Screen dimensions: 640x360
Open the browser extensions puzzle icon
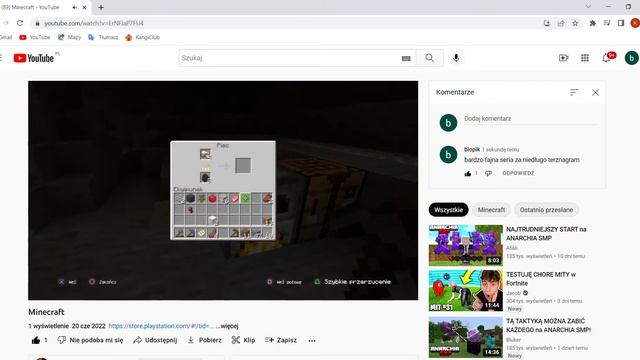(592, 23)
